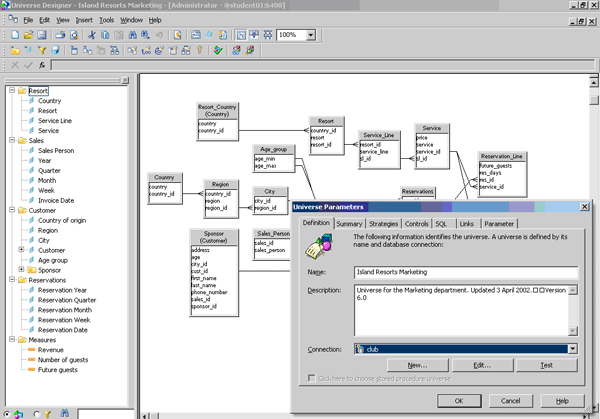
Task: Collapse the Sales class in the tree
Action: click(12, 140)
